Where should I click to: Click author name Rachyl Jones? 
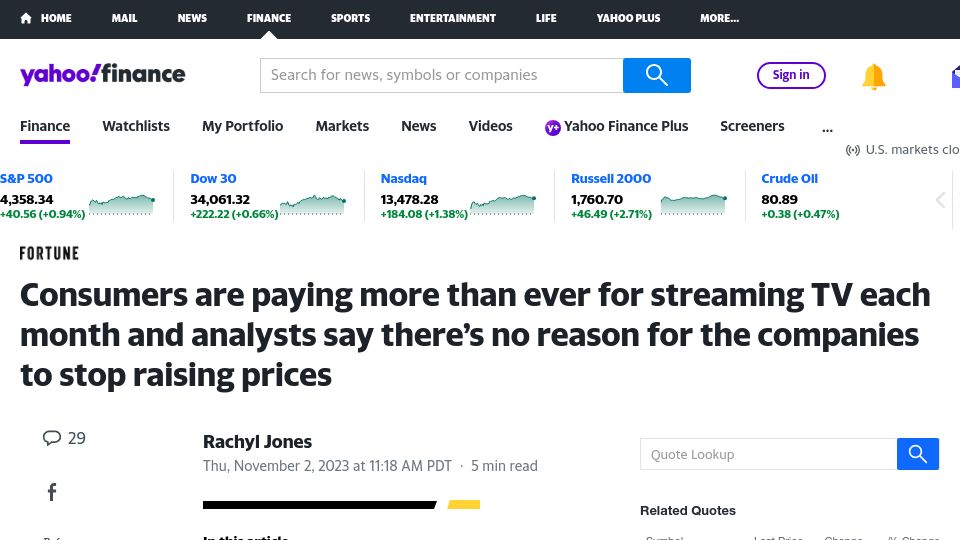(257, 441)
